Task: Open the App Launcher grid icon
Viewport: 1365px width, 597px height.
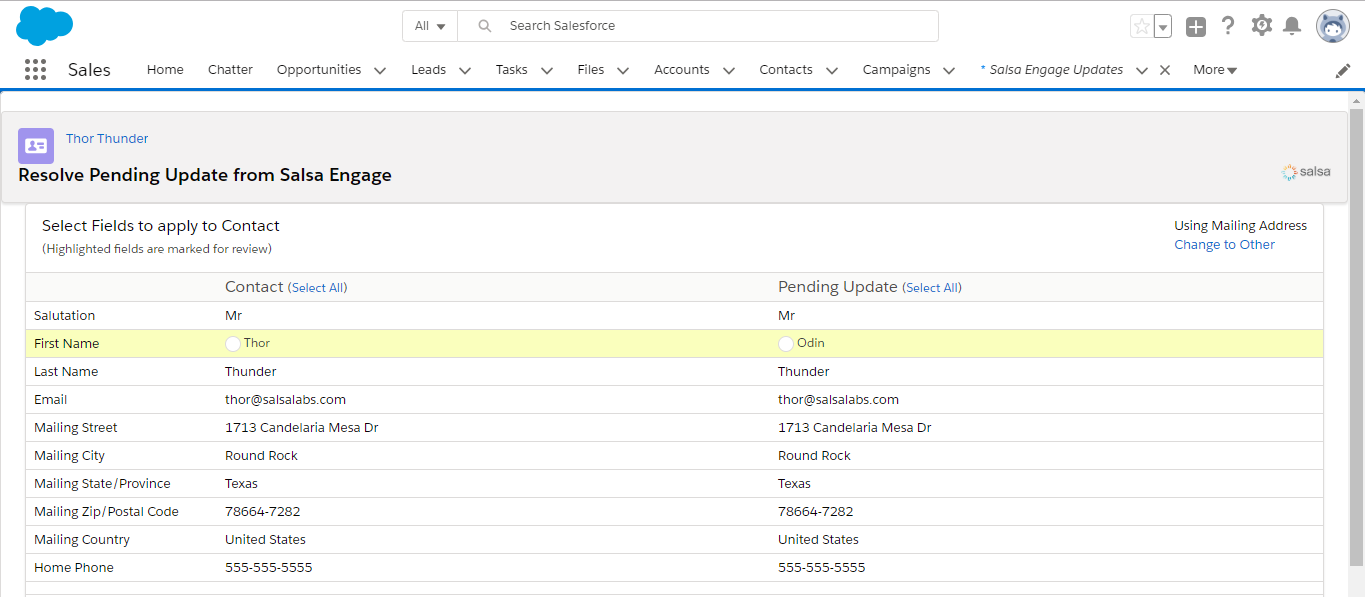Action: 35,69
